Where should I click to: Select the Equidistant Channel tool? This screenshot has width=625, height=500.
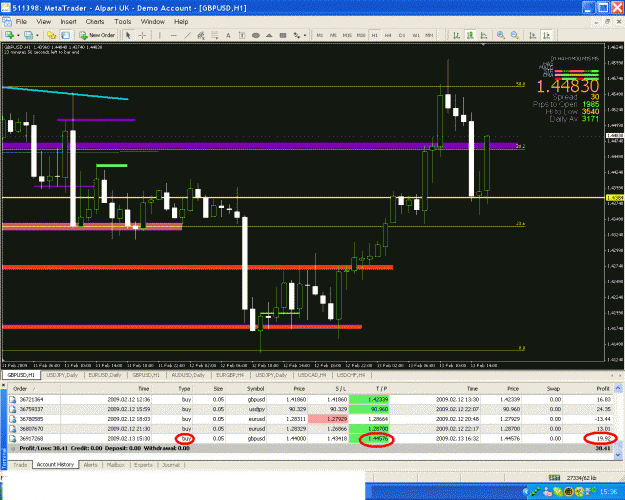tap(201, 35)
